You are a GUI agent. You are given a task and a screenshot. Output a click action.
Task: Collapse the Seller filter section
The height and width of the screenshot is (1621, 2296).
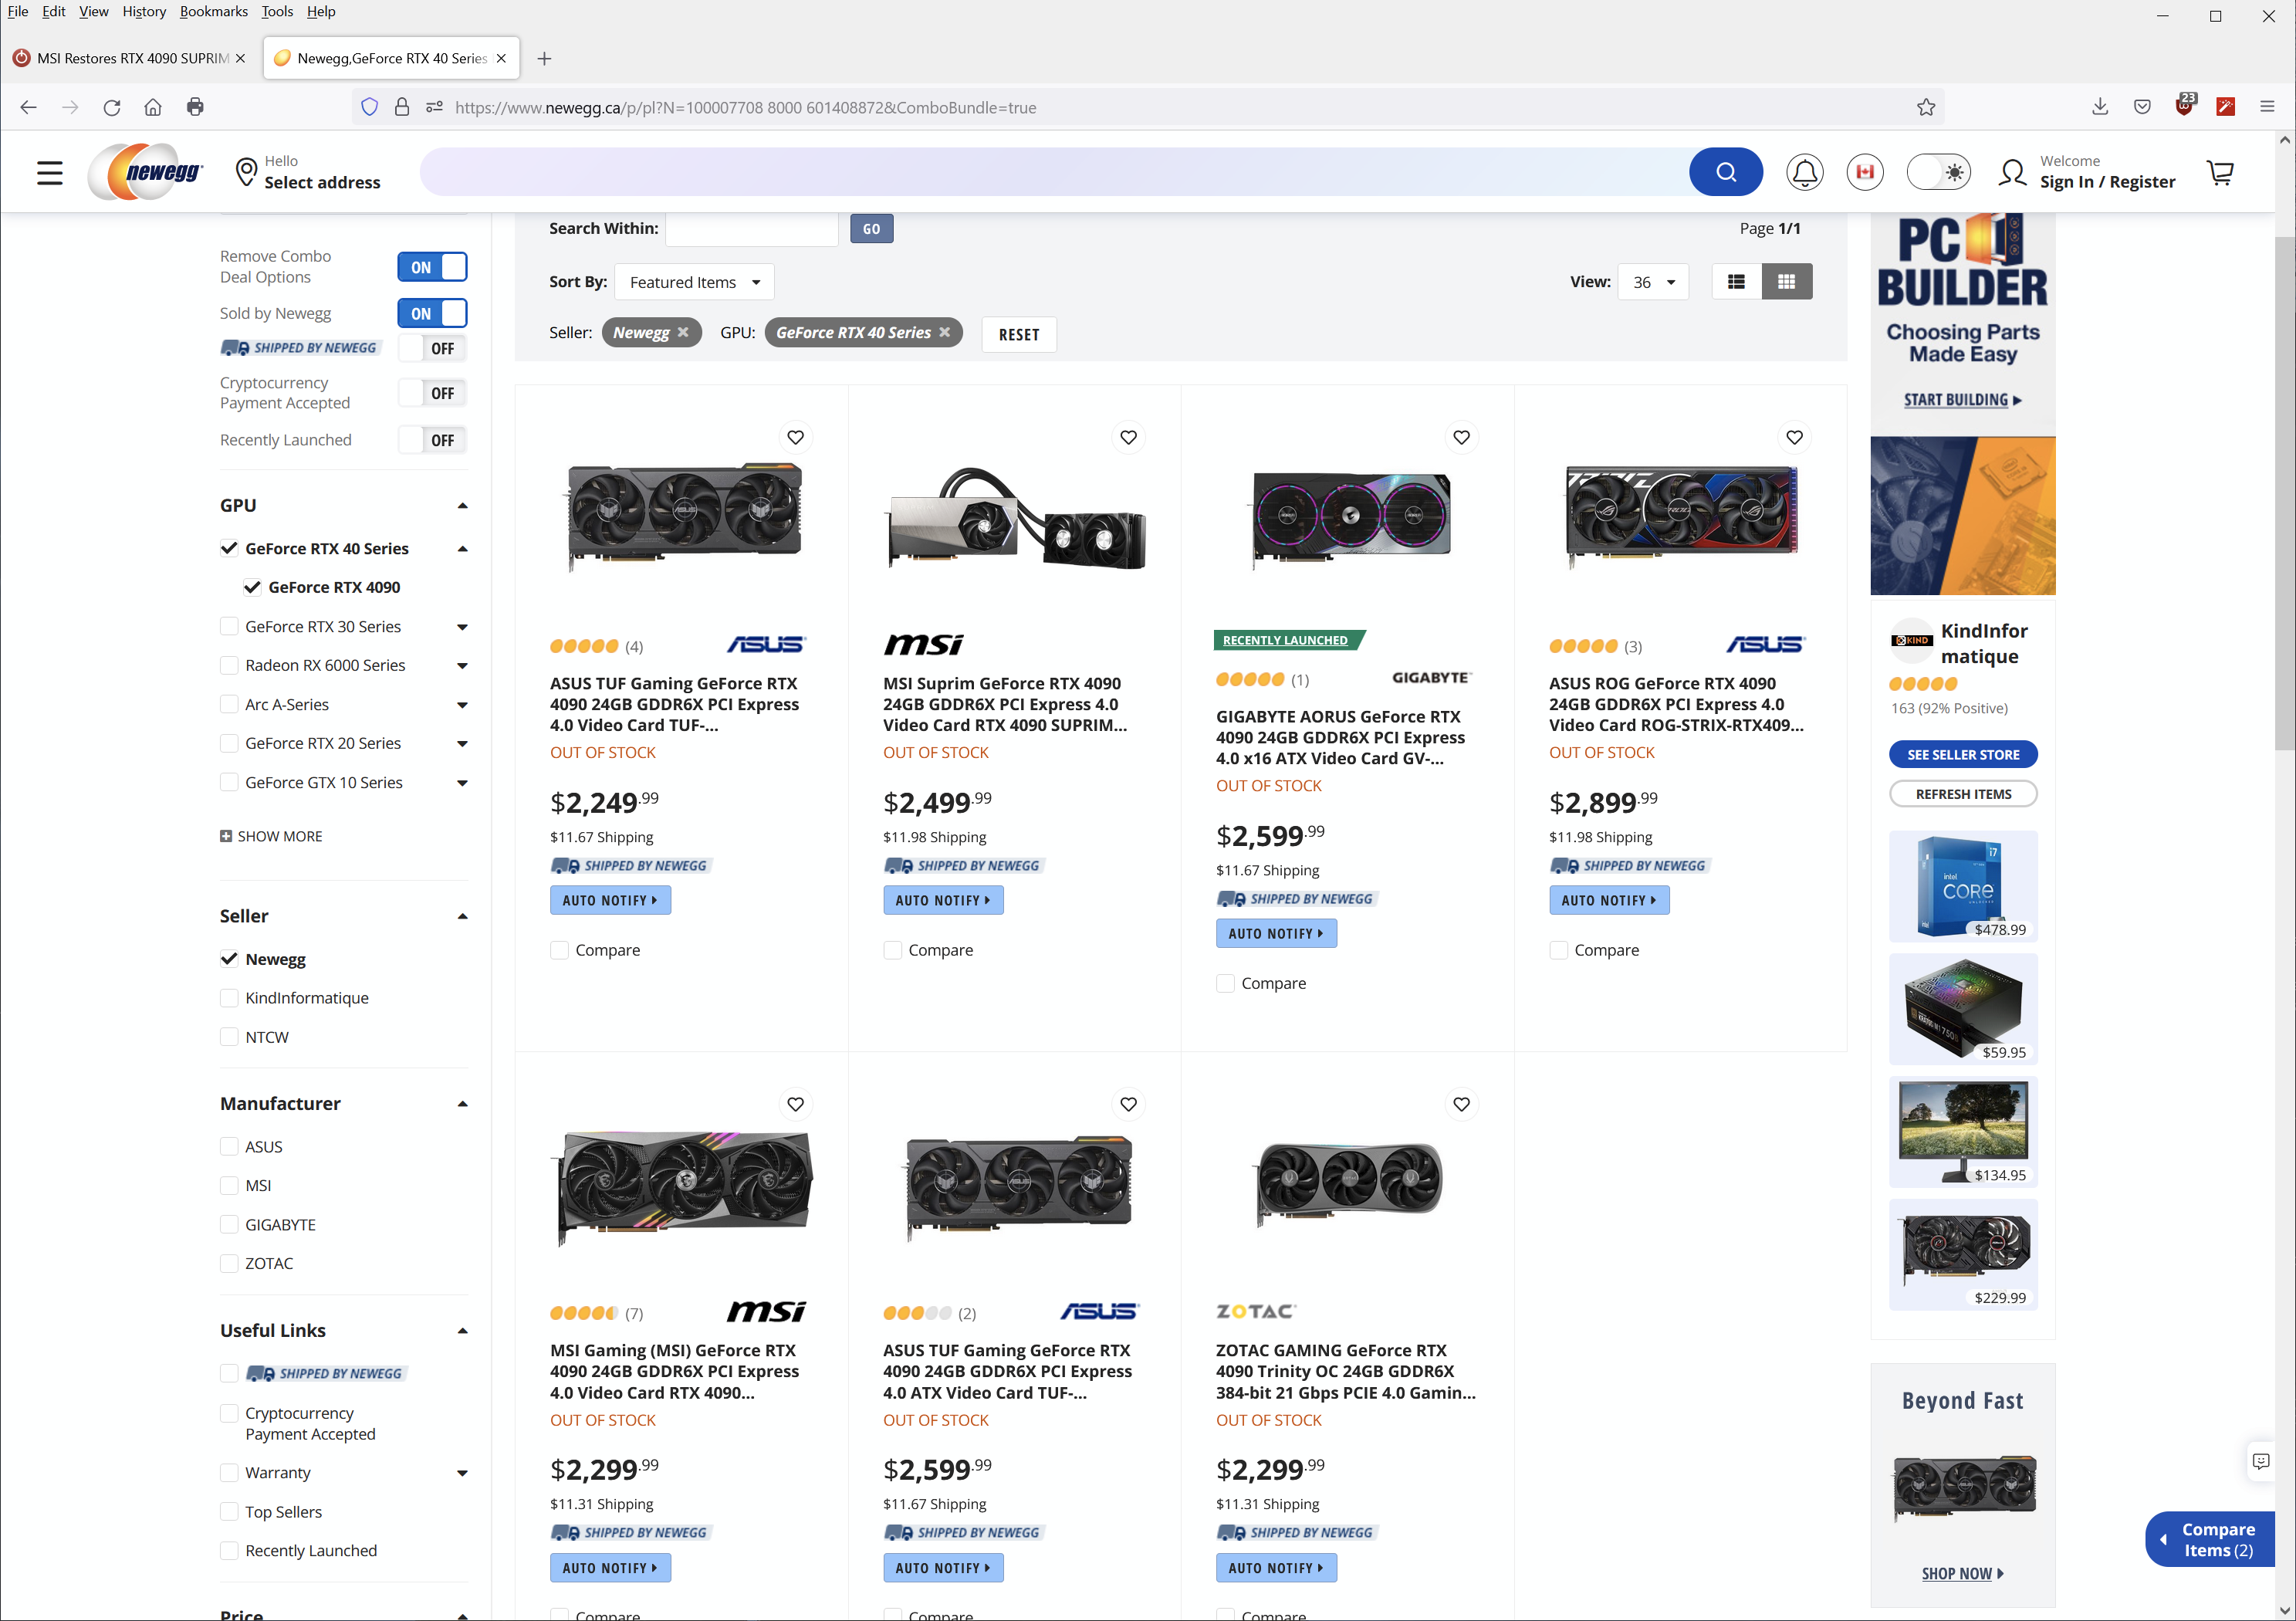[462, 917]
